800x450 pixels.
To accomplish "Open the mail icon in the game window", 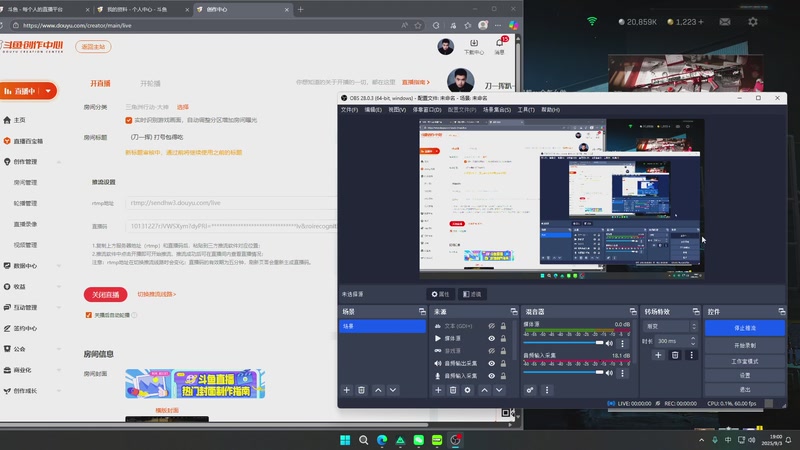I will coord(725,22).
